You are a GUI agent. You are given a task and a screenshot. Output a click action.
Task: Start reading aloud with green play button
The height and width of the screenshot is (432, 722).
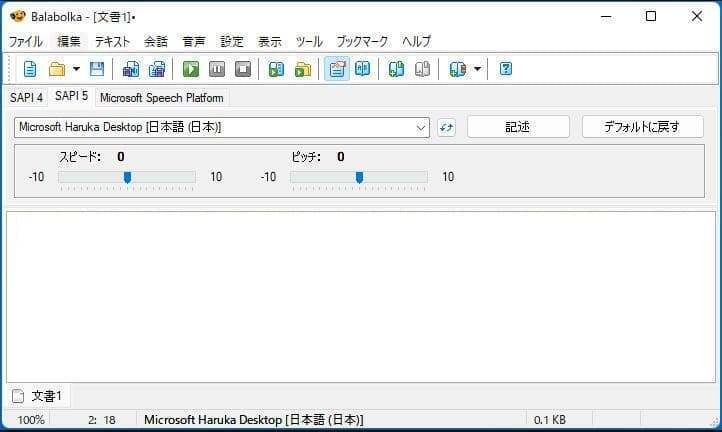coord(191,69)
